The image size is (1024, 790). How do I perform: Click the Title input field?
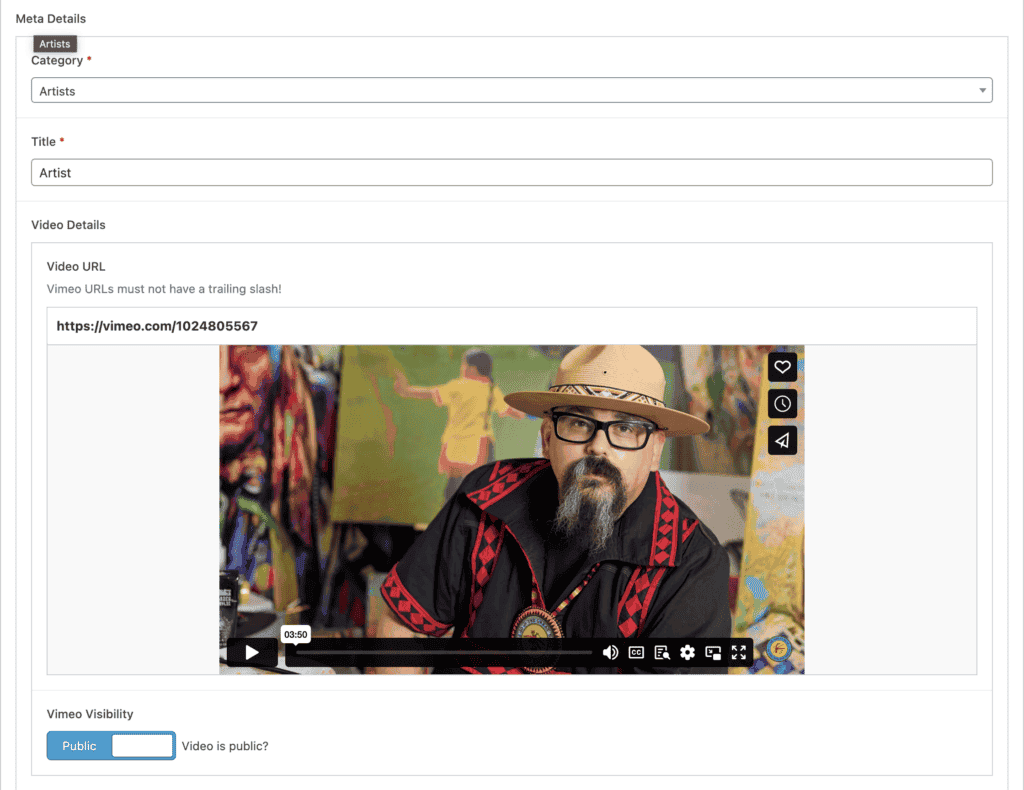[x=512, y=172]
